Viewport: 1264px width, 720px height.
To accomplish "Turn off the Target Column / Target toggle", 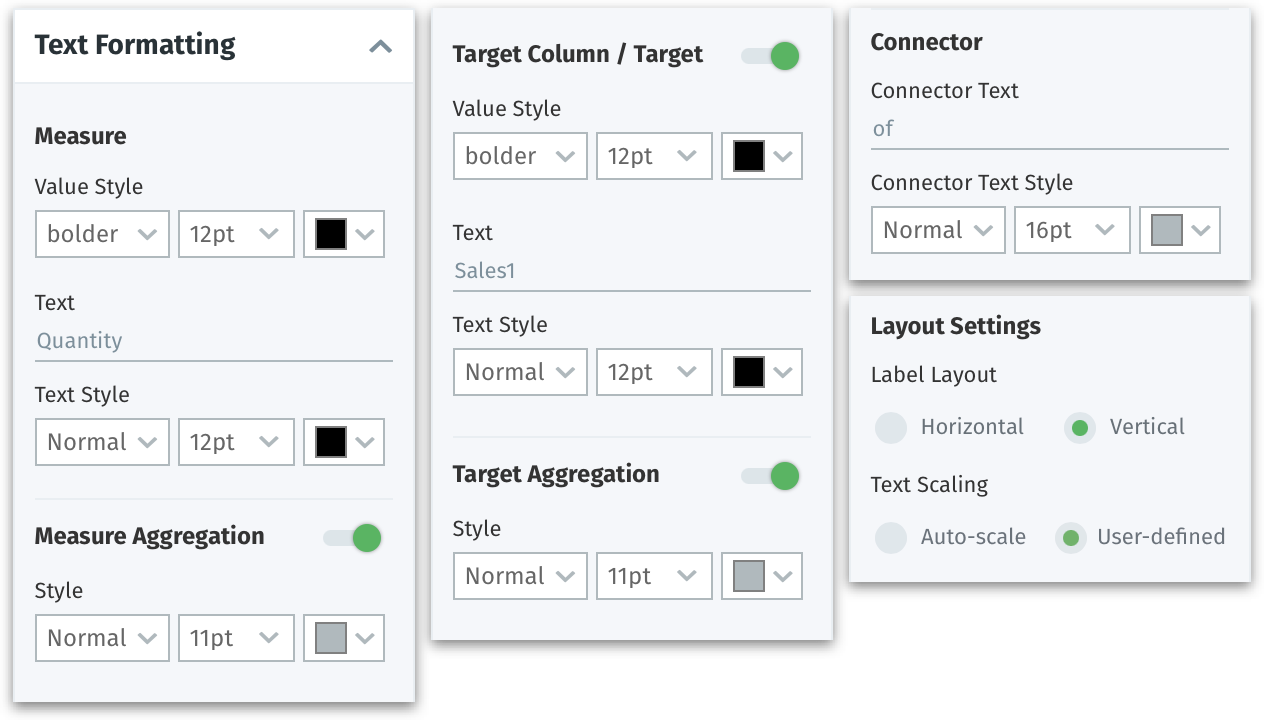I will 769,55.
